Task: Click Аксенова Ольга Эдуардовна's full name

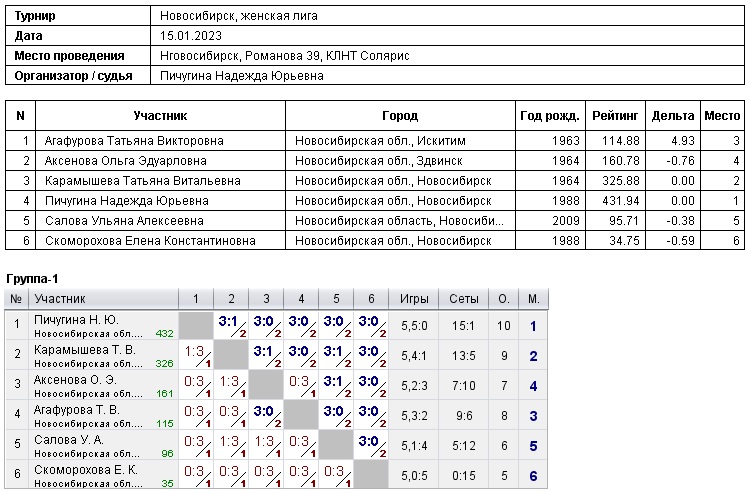Action: point(130,161)
